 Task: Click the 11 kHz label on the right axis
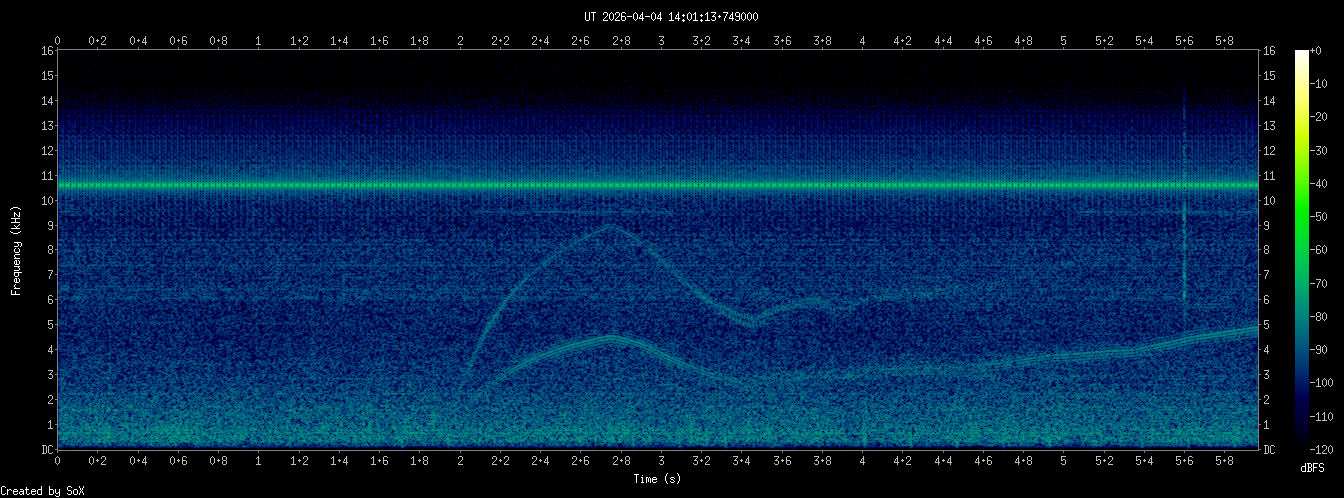click(1269, 176)
